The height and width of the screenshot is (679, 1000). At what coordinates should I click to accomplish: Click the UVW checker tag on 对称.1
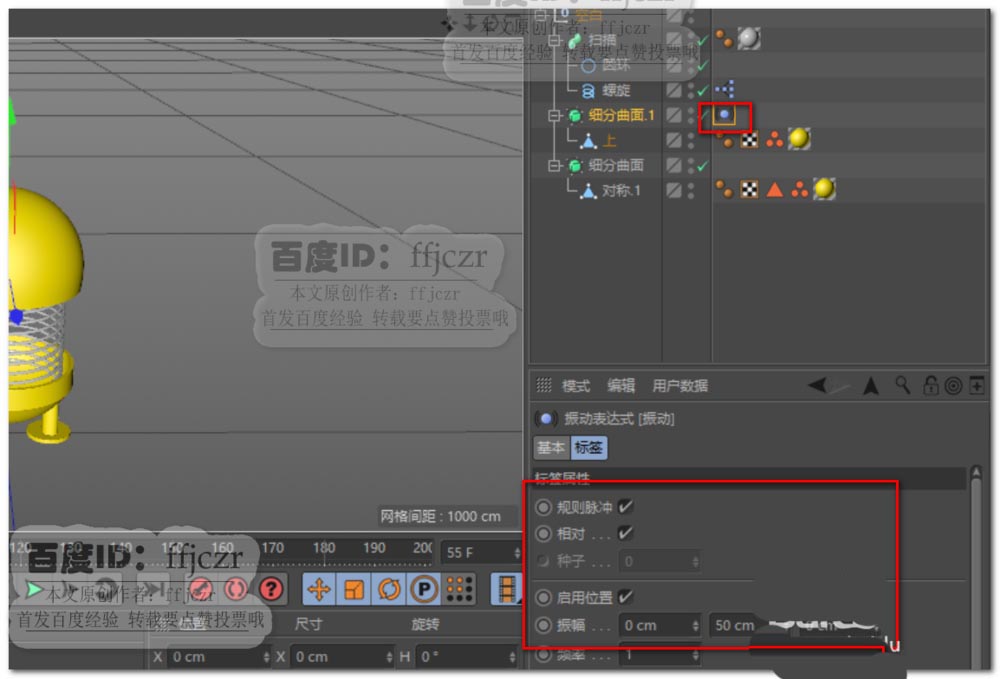749,189
